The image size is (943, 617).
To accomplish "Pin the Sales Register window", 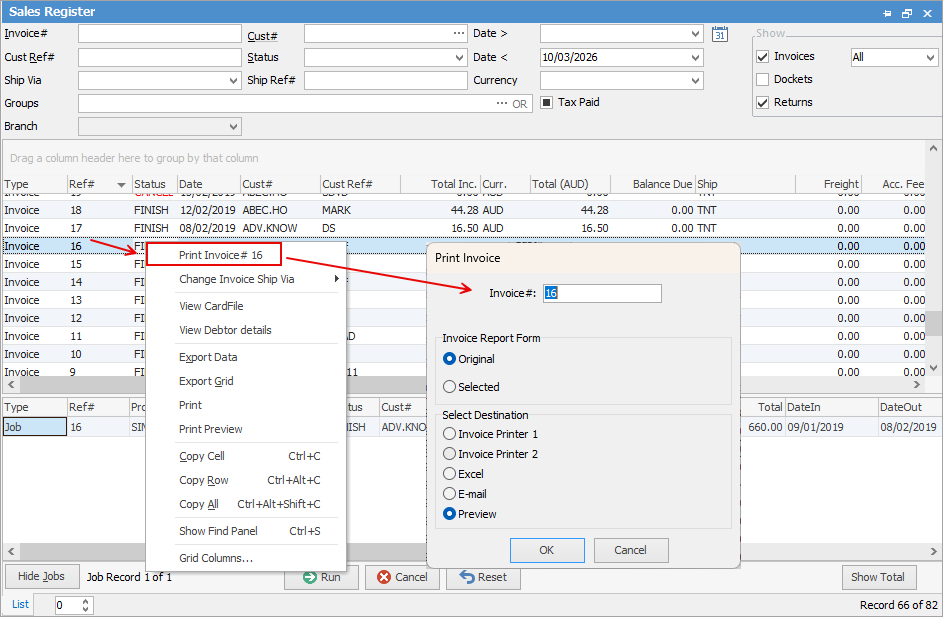I will coord(887,13).
